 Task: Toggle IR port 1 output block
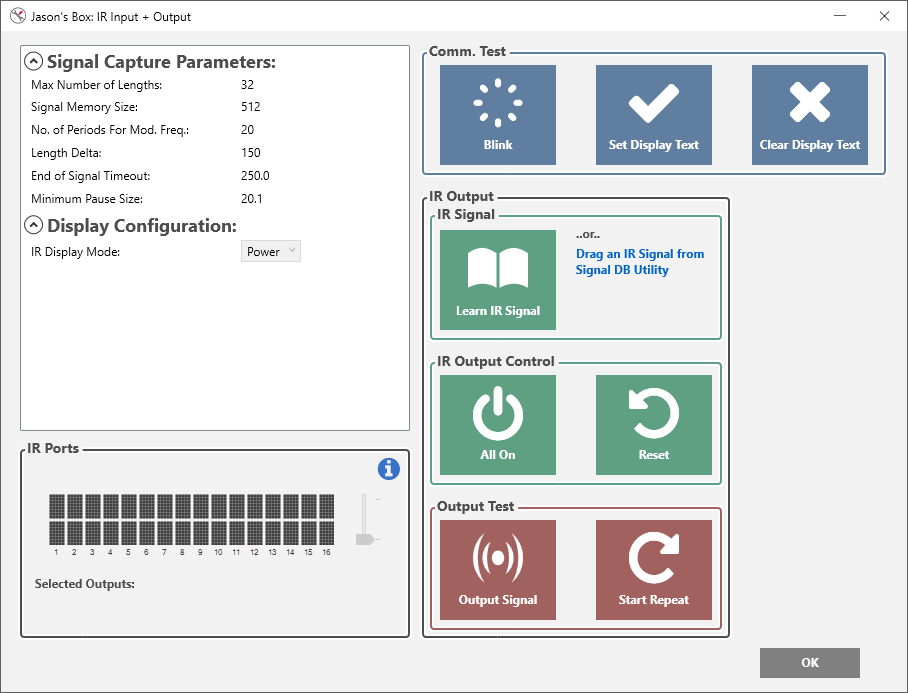point(57,519)
